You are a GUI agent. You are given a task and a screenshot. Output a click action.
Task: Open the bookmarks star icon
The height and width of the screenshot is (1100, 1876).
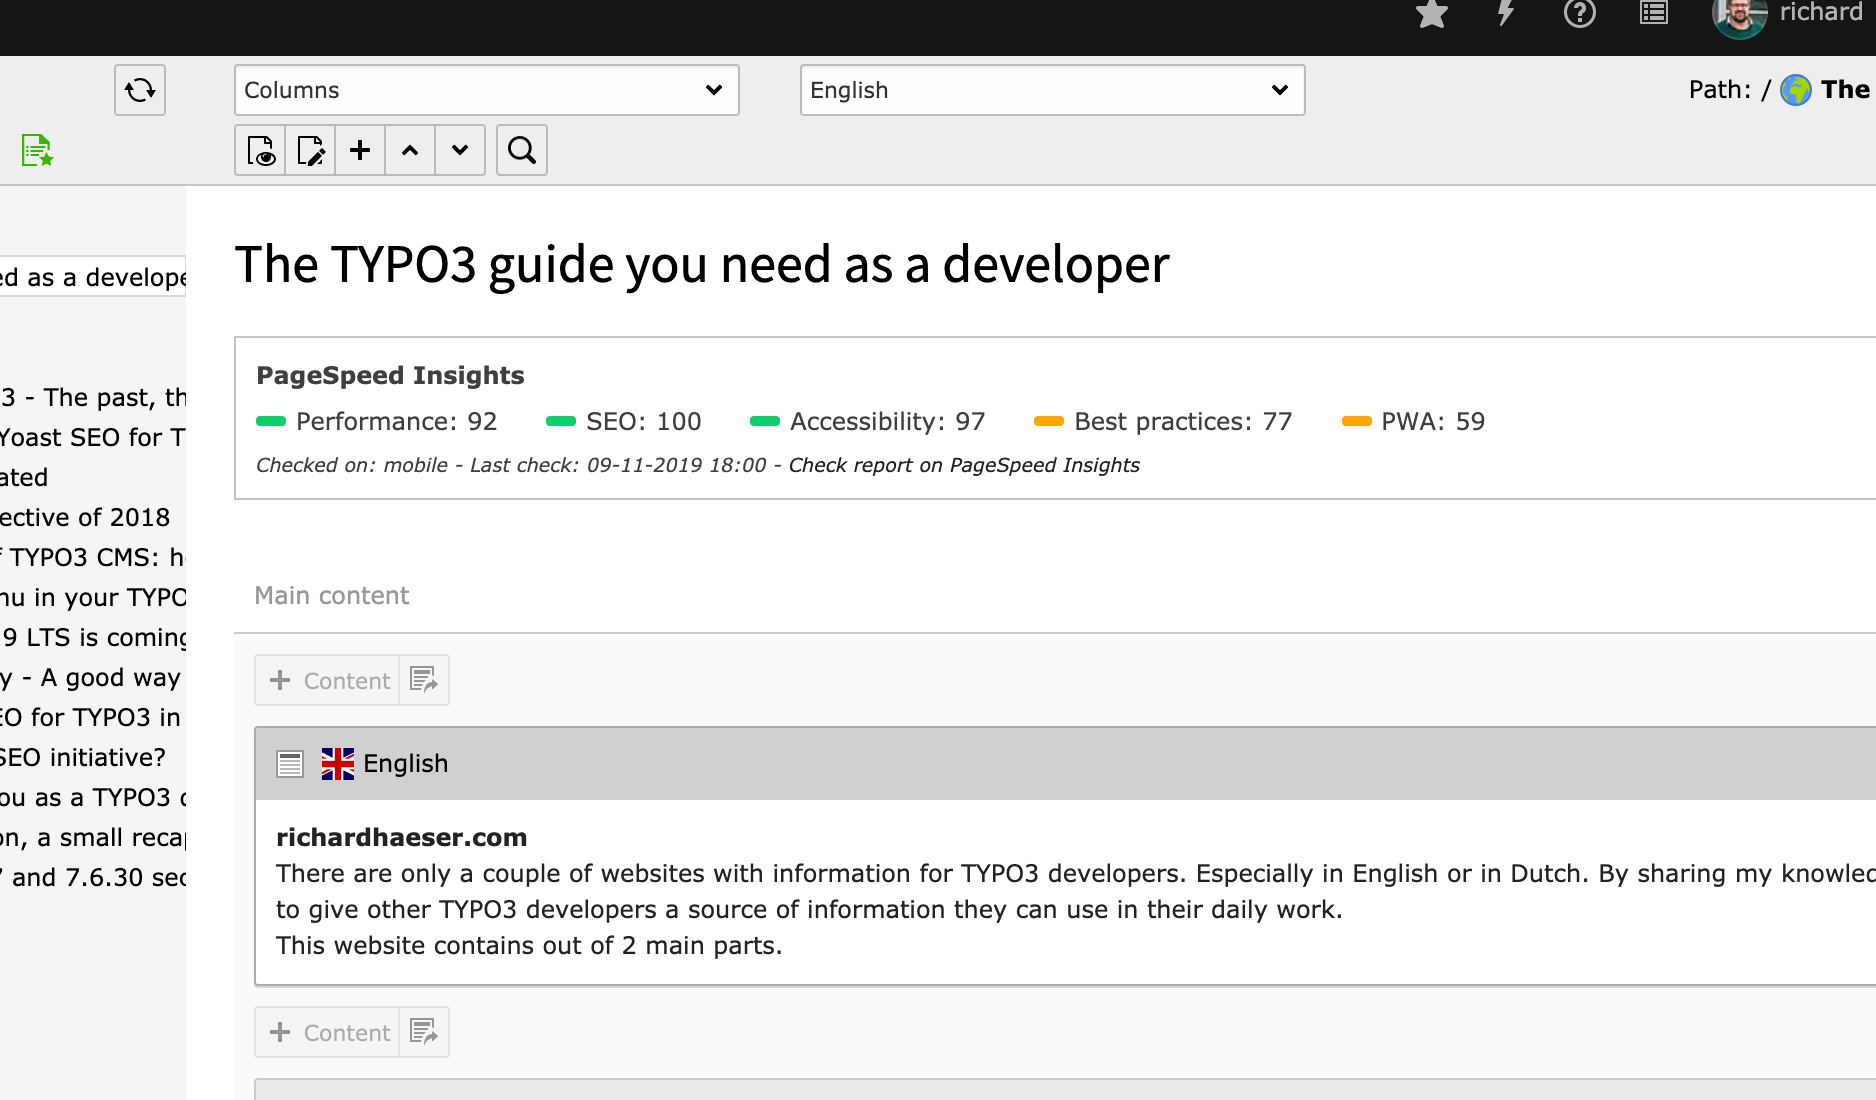click(x=1432, y=14)
